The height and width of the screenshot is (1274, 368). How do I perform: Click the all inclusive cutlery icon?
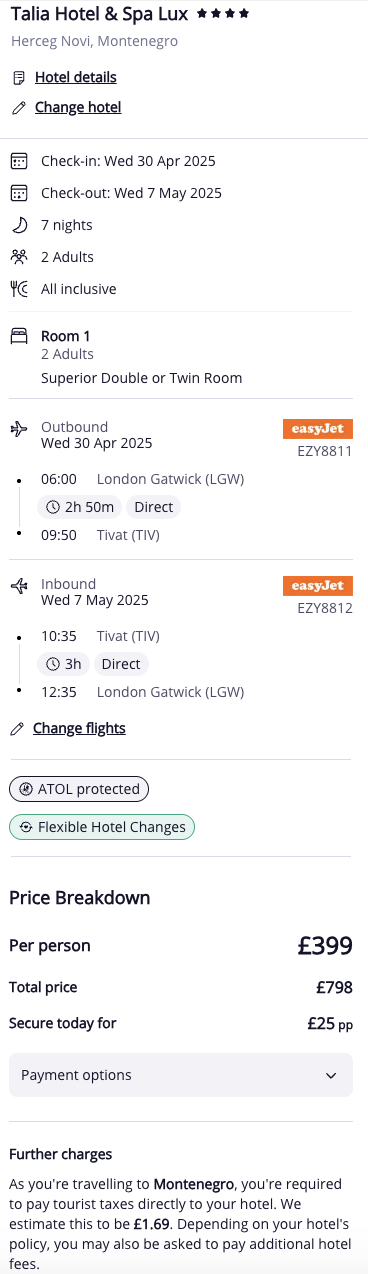click(18, 289)
